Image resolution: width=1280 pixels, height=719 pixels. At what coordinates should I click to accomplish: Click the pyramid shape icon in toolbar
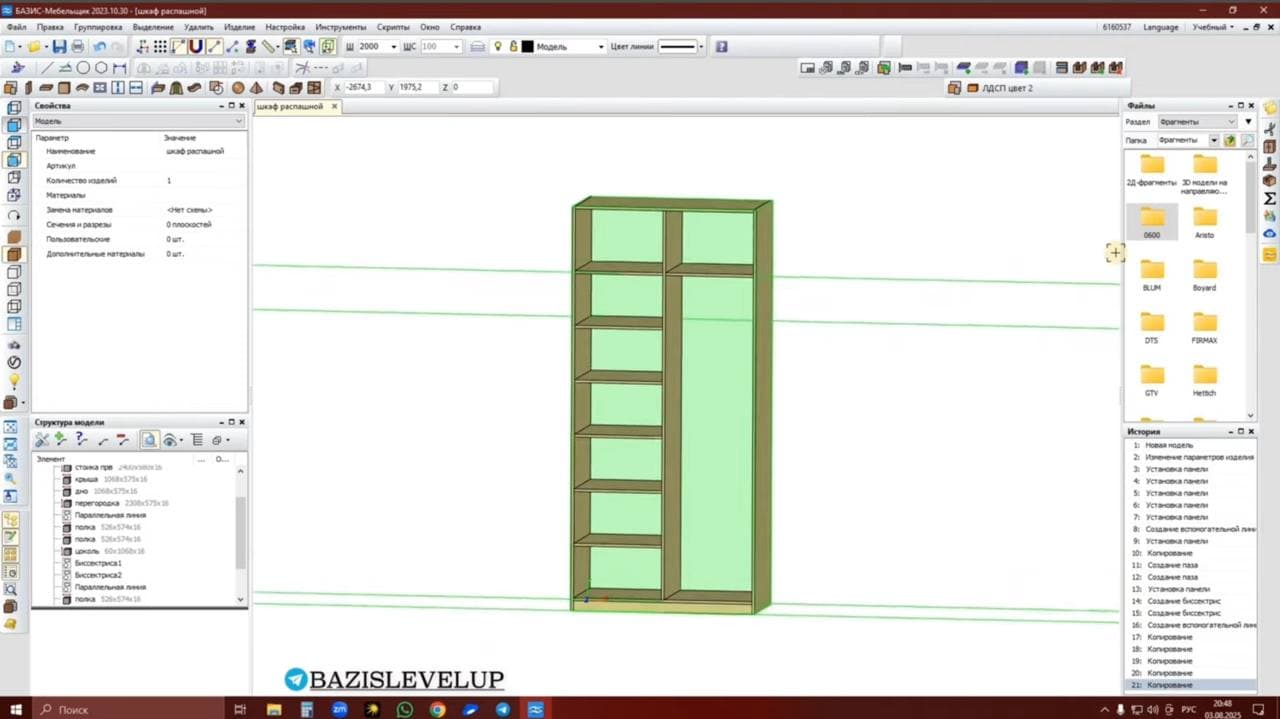(256, 88)
